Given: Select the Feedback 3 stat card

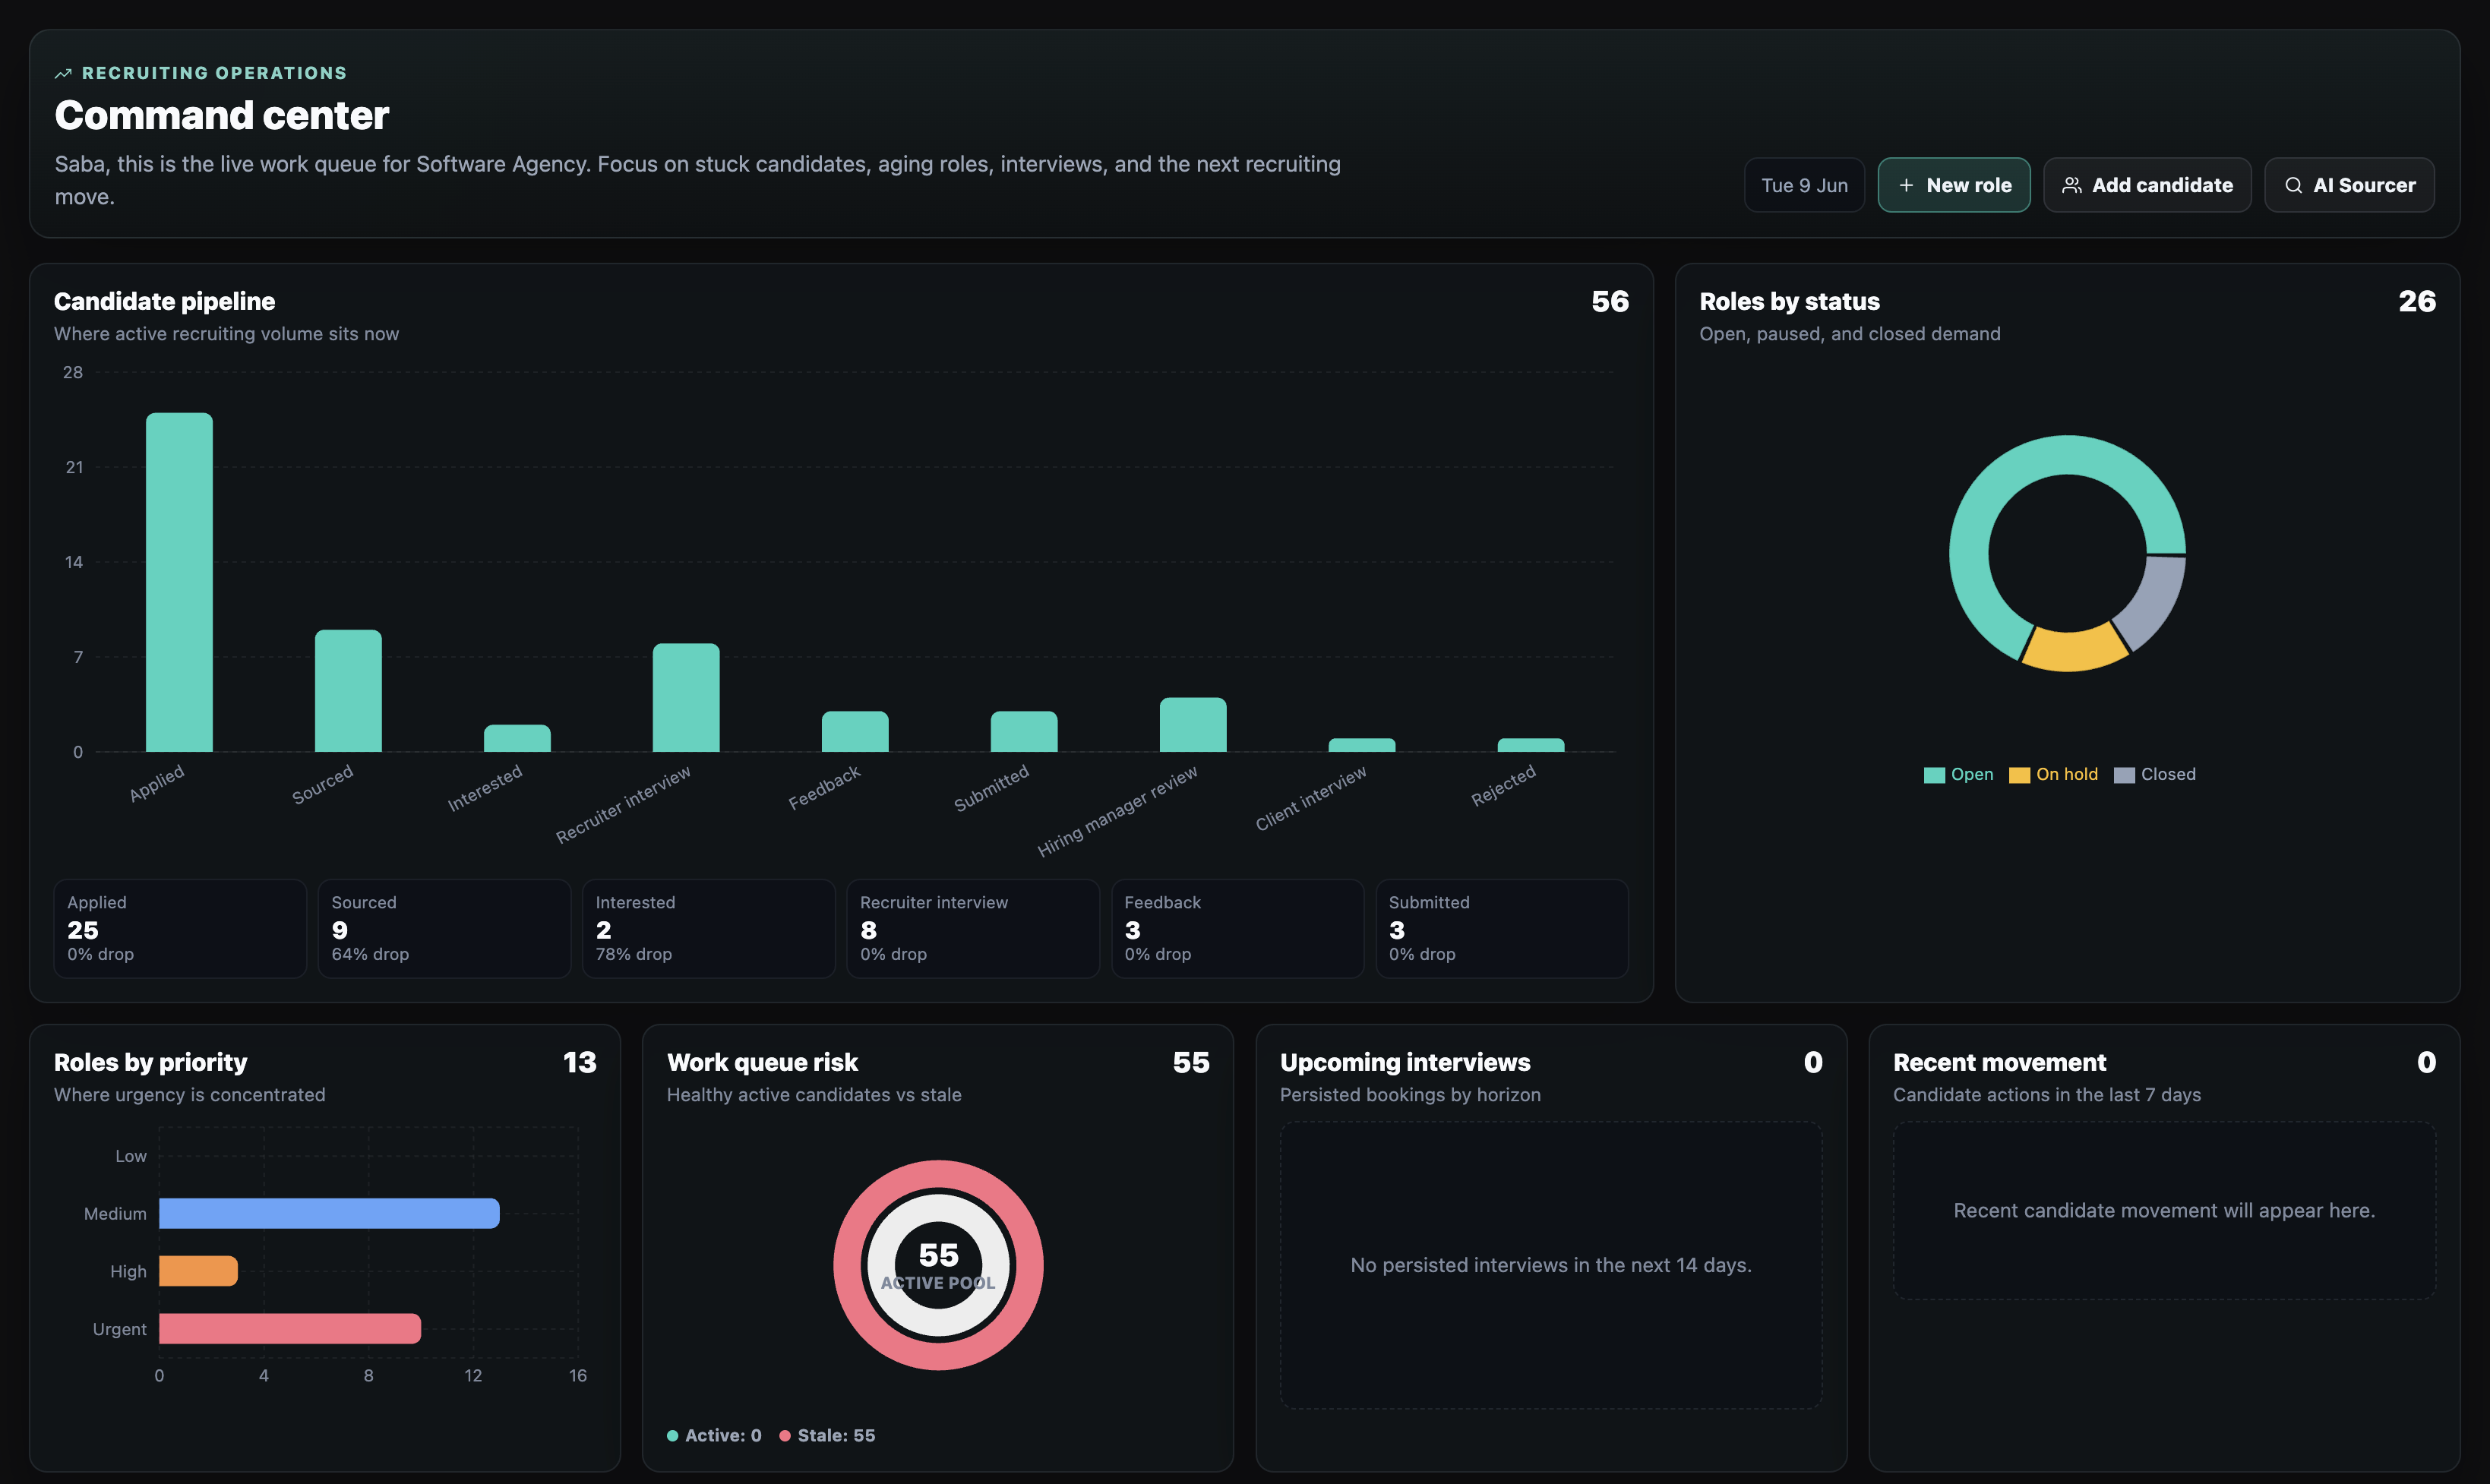Looking at the screenshot, I should [x=1238, y=928].
